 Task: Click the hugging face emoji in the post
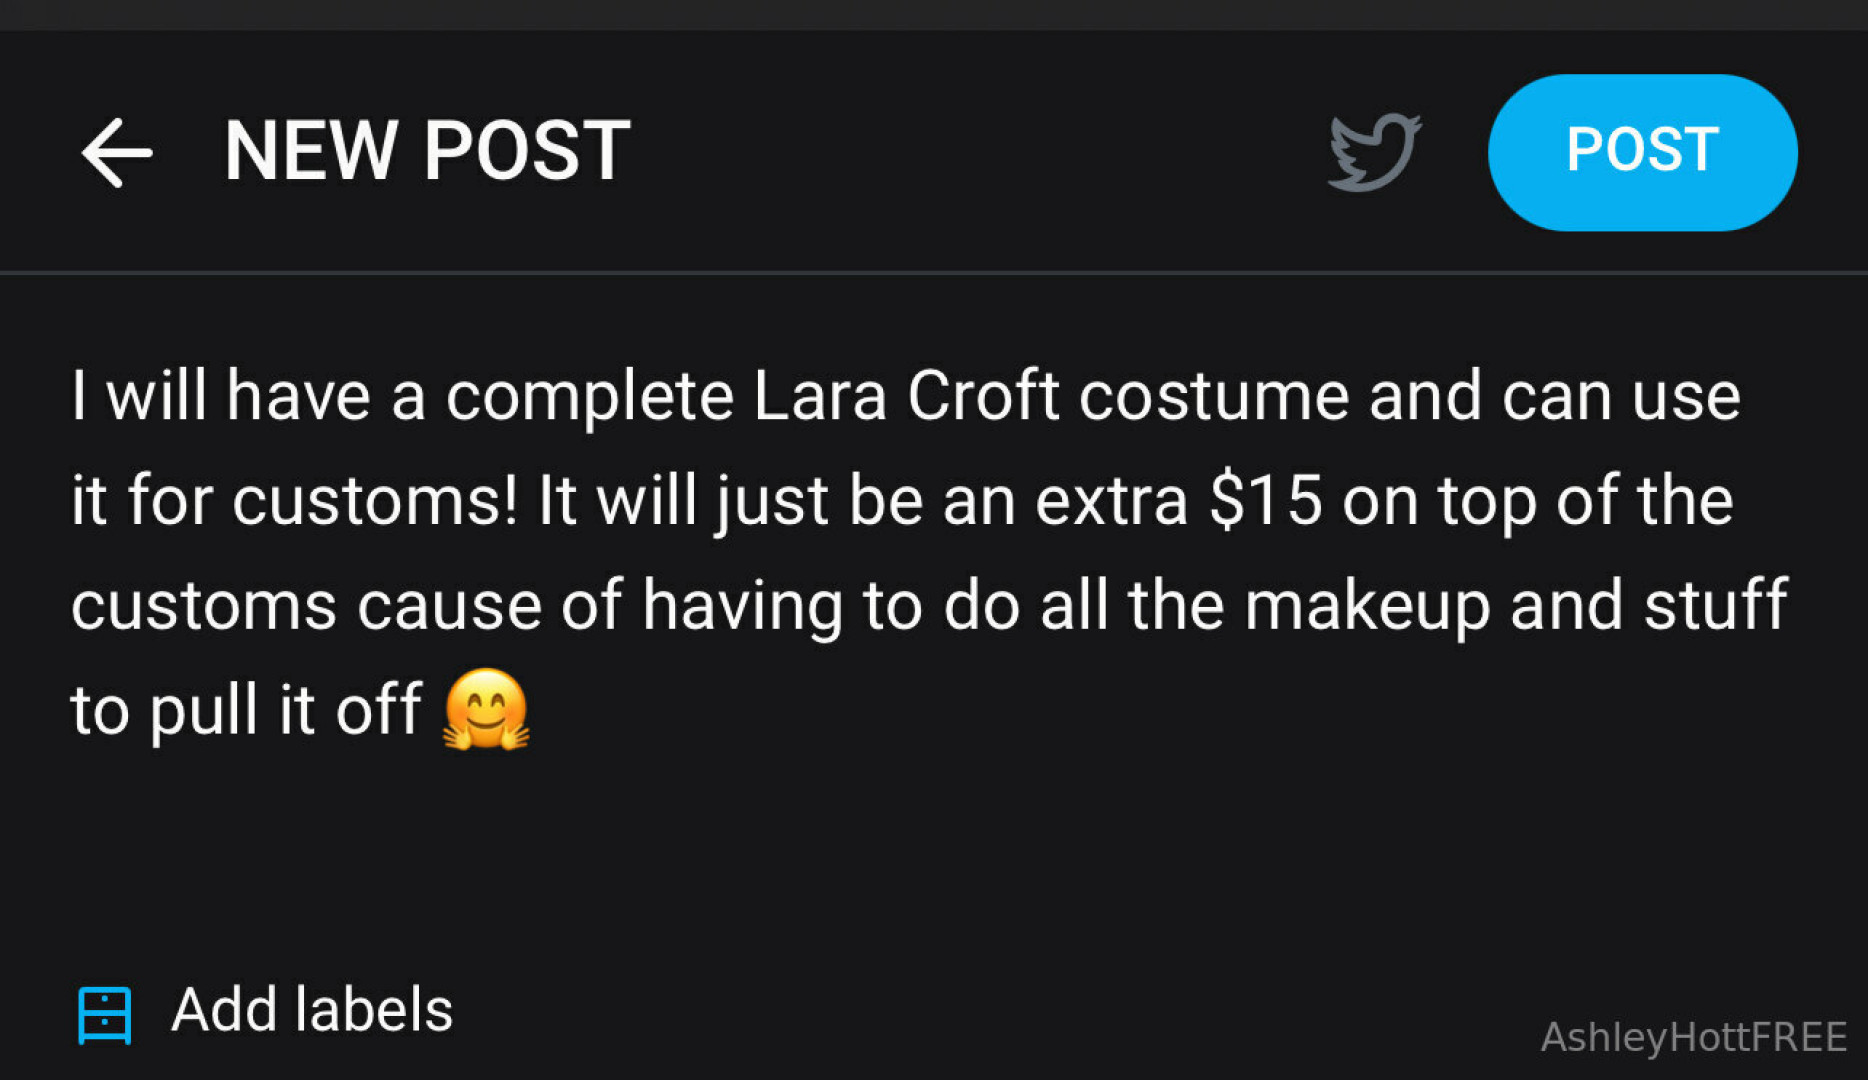point(486,710)
